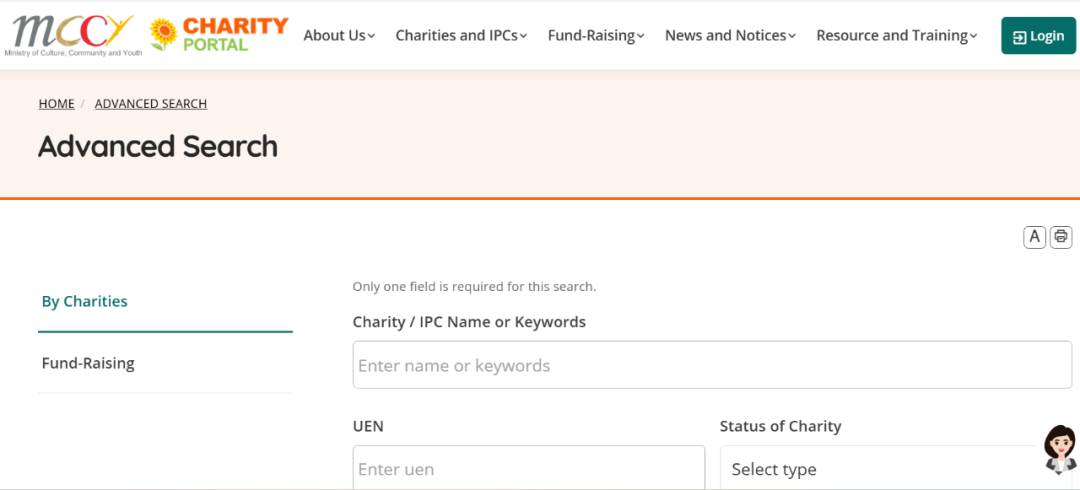This screenshot has width=1080, height=490.
Task: Expand the About Us menu
Action: [339, 36]
